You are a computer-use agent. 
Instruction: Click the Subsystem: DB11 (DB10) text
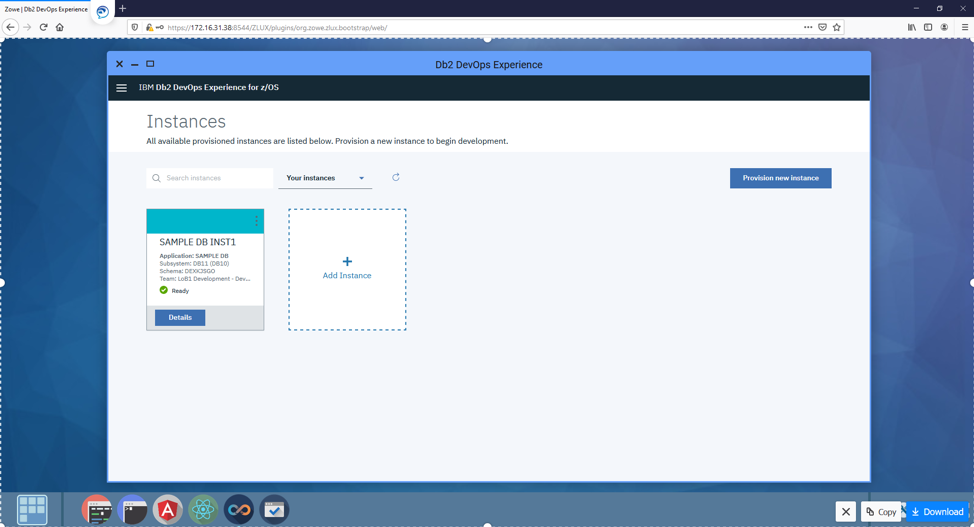tap(194, 264)
